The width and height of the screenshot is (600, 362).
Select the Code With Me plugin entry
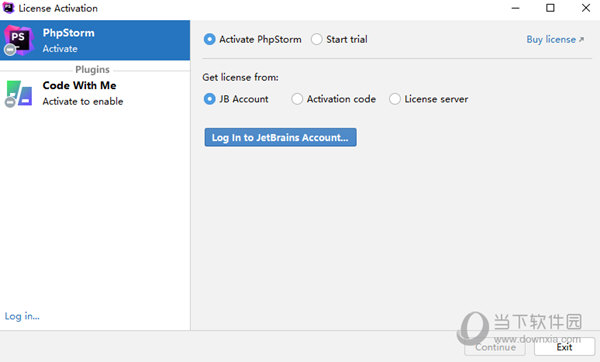pyautogui.click(x=95, y=93)
